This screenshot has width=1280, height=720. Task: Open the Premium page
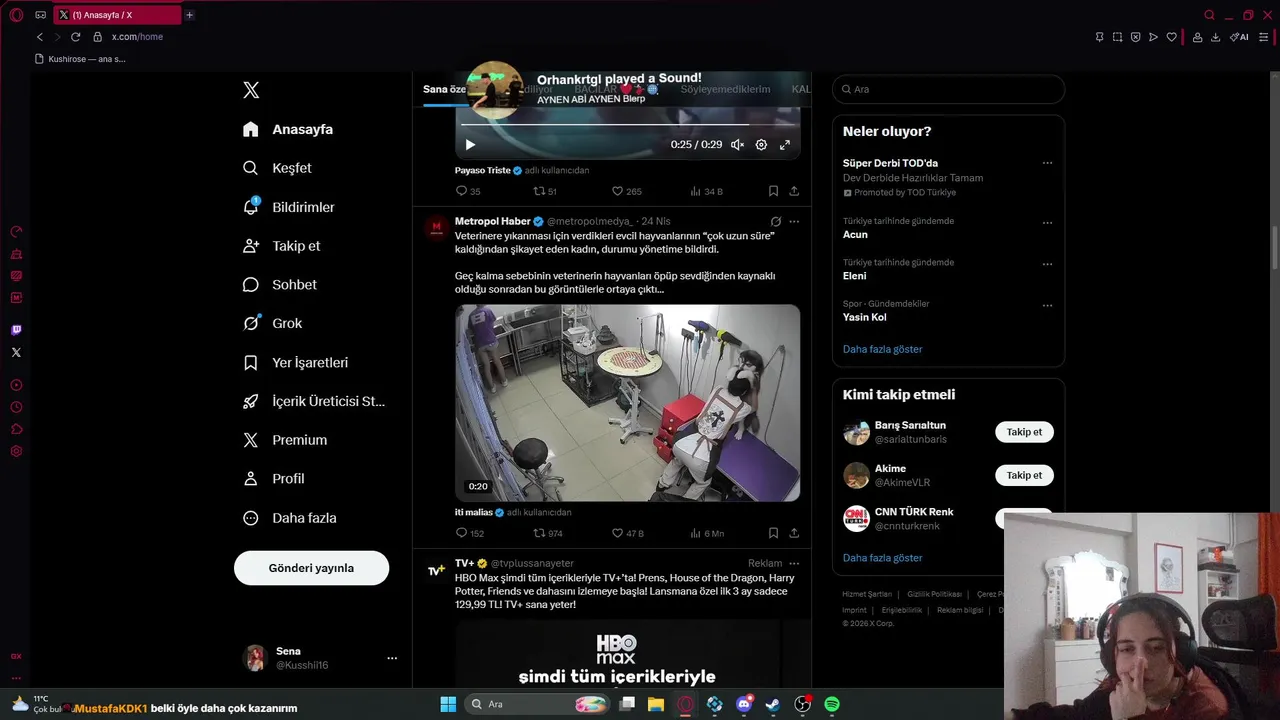point(285,440)
